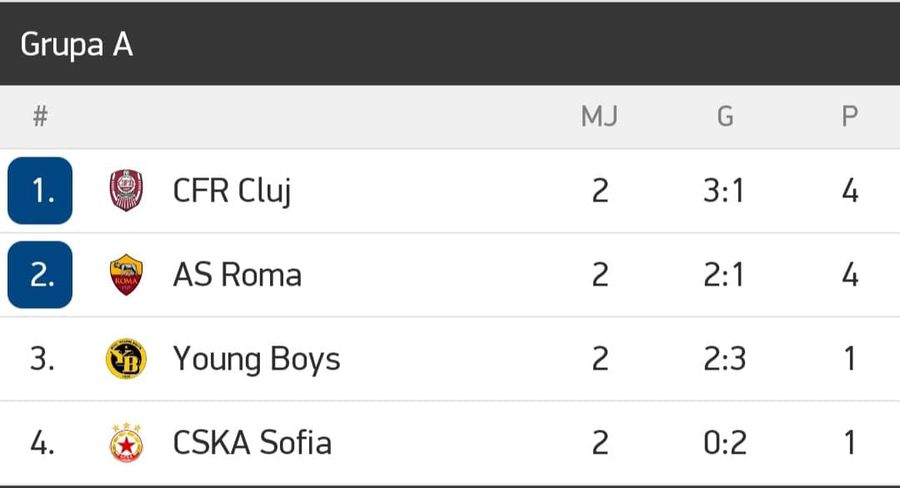This screenshot has width=900, height=488.
Task: Click CFR Cluj goal ratio 3:1
Action: tap(724, 191)
